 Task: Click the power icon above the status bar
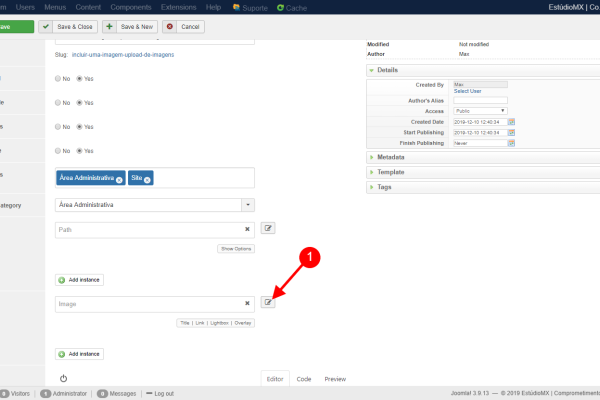tap(63, 378)
